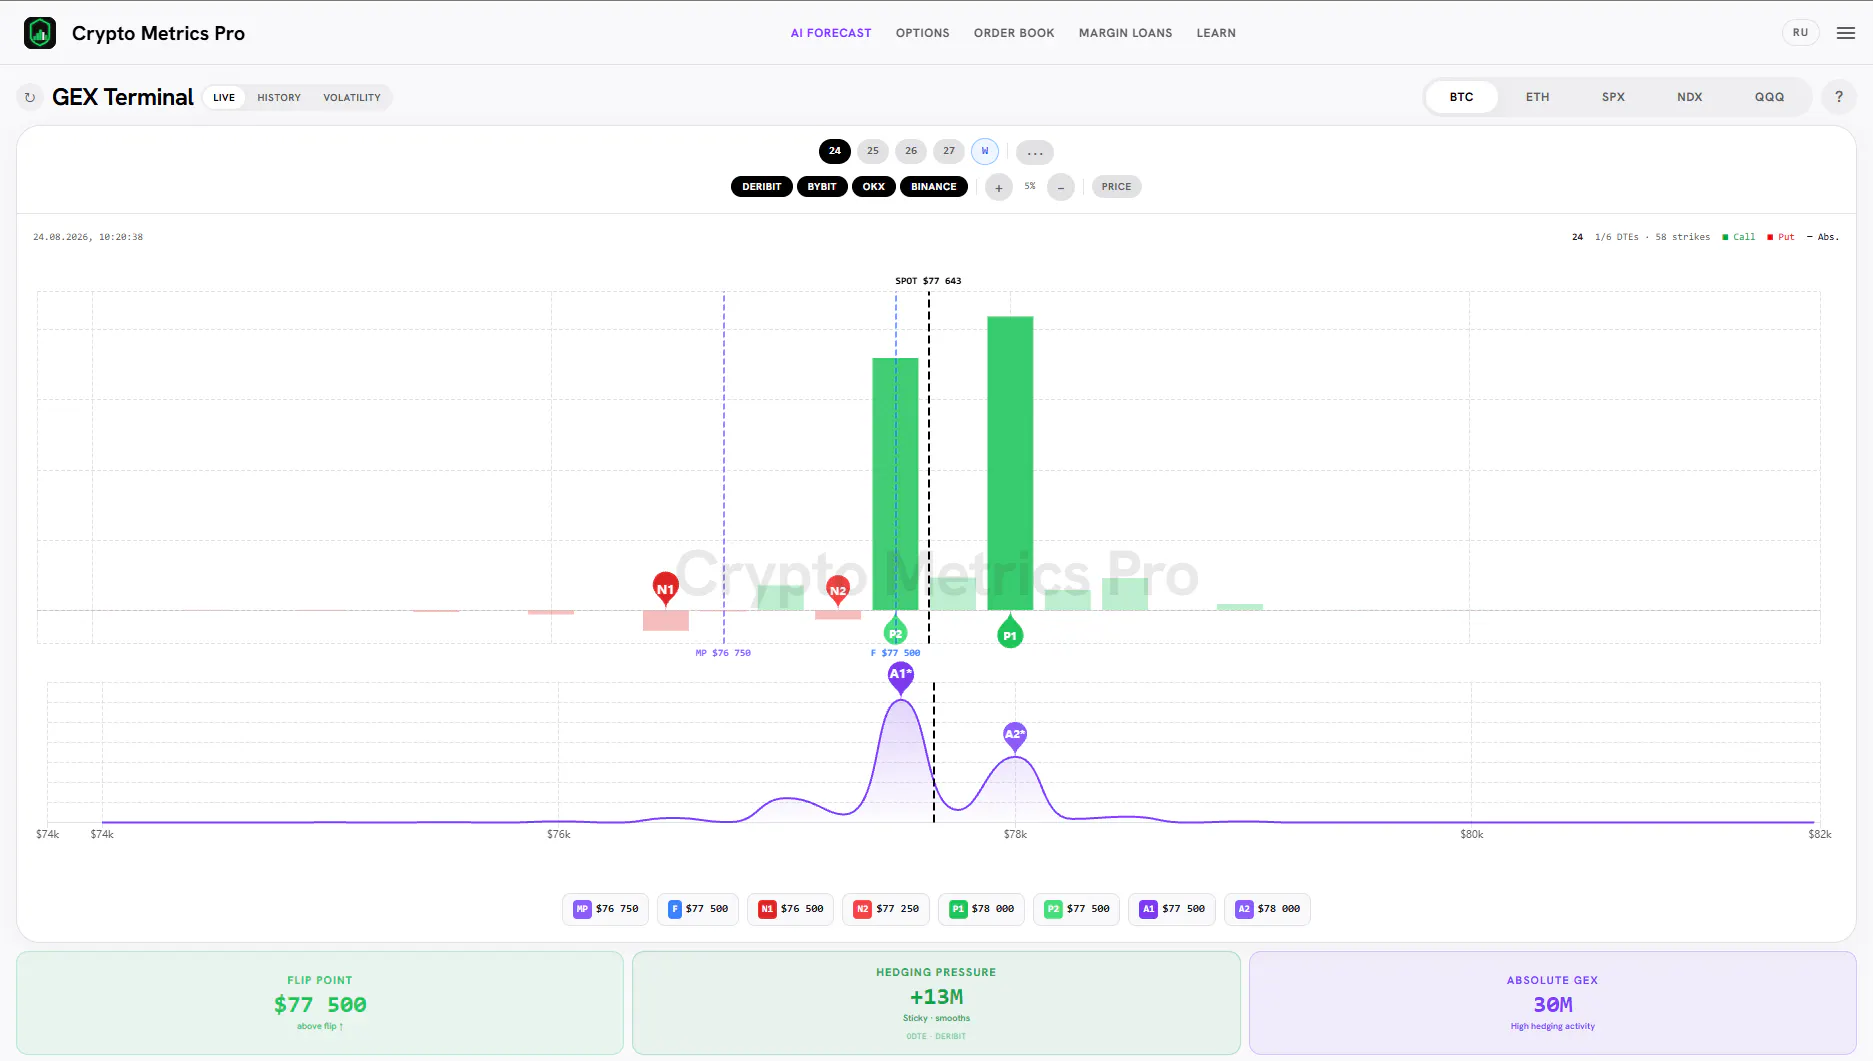Viewport: 1873px width, 1061px height.
Task: Select expiry date 26
Action: [911, 151]
